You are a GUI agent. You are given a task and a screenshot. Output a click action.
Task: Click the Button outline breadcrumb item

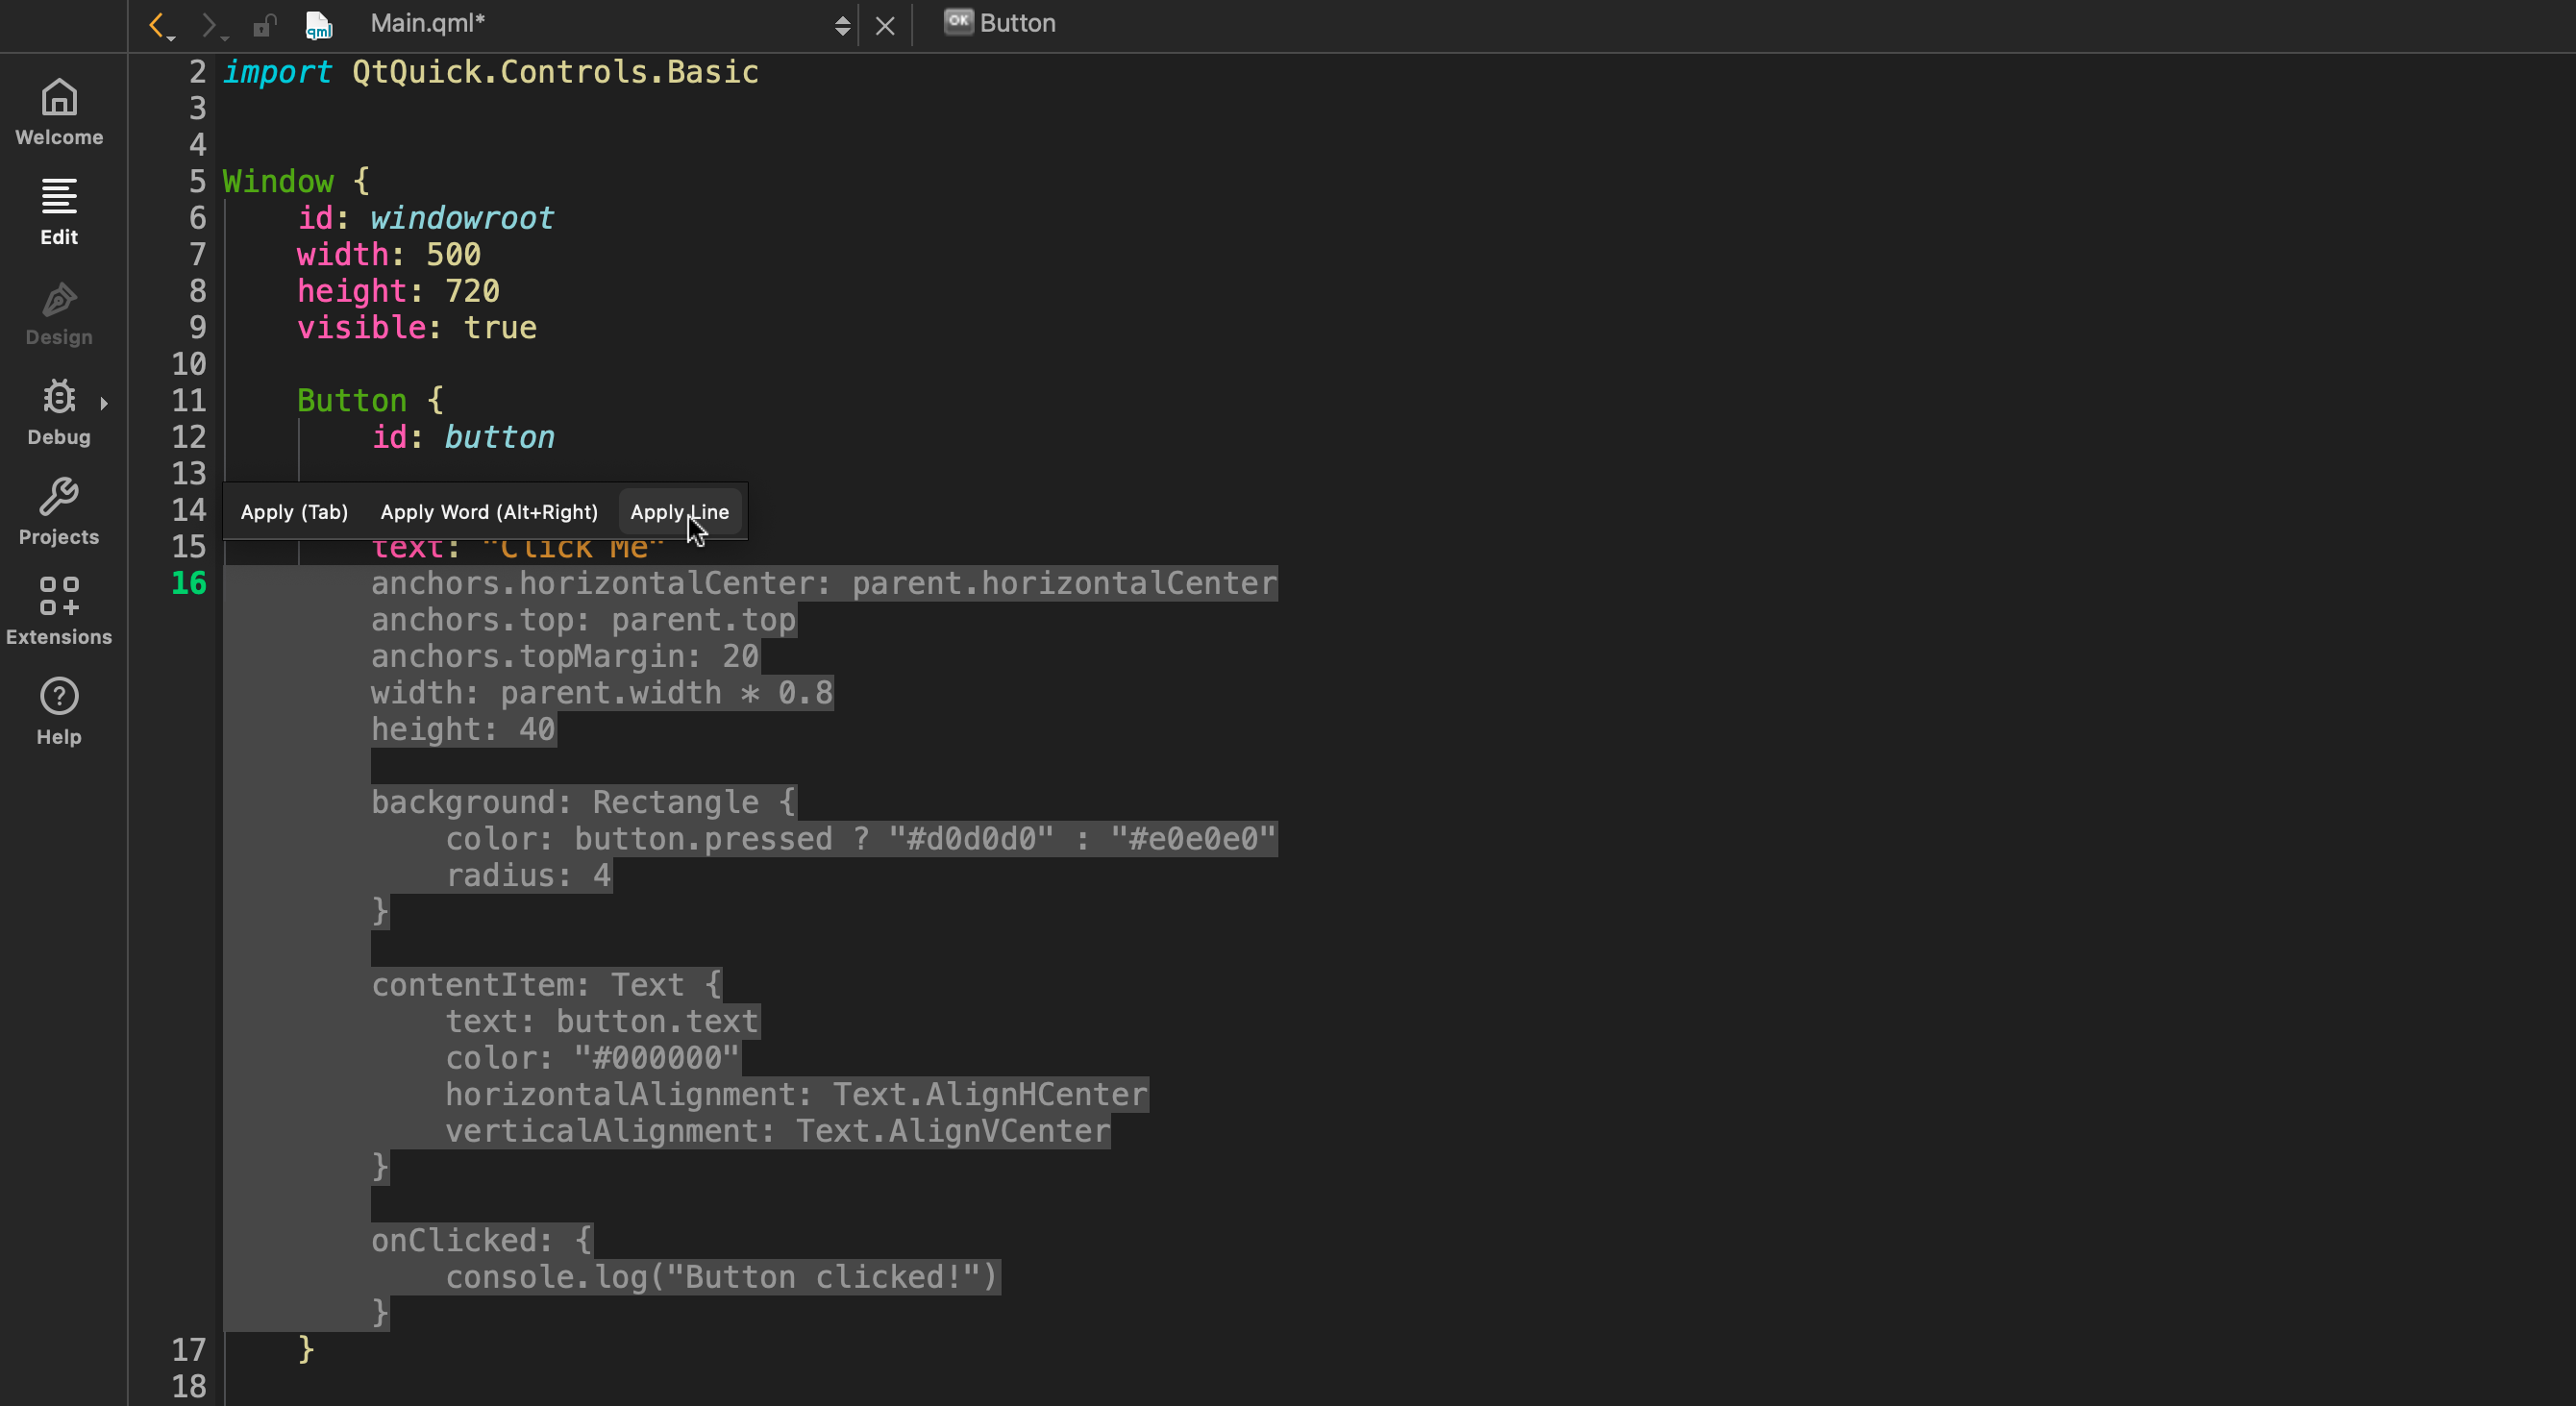(x=1000, y=23)
